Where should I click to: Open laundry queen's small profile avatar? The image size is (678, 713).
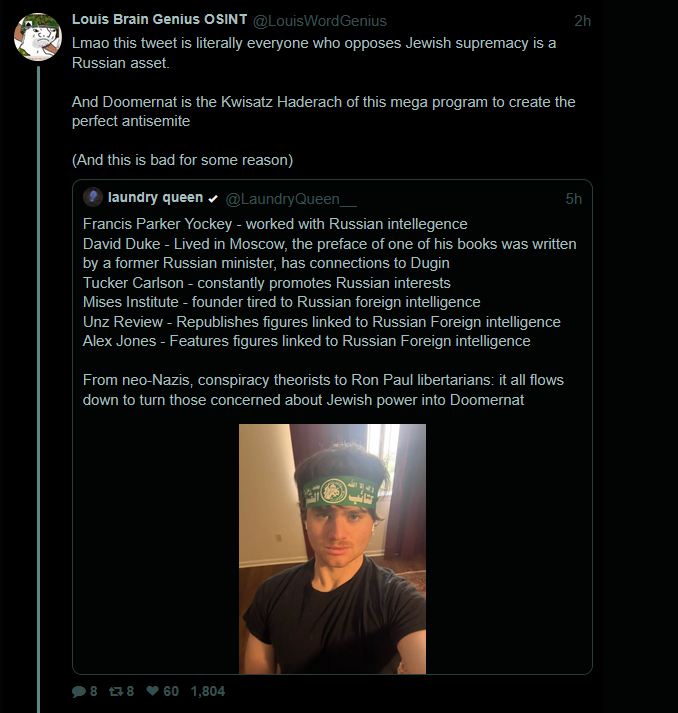pyautogui.click(x=93, y=197)
